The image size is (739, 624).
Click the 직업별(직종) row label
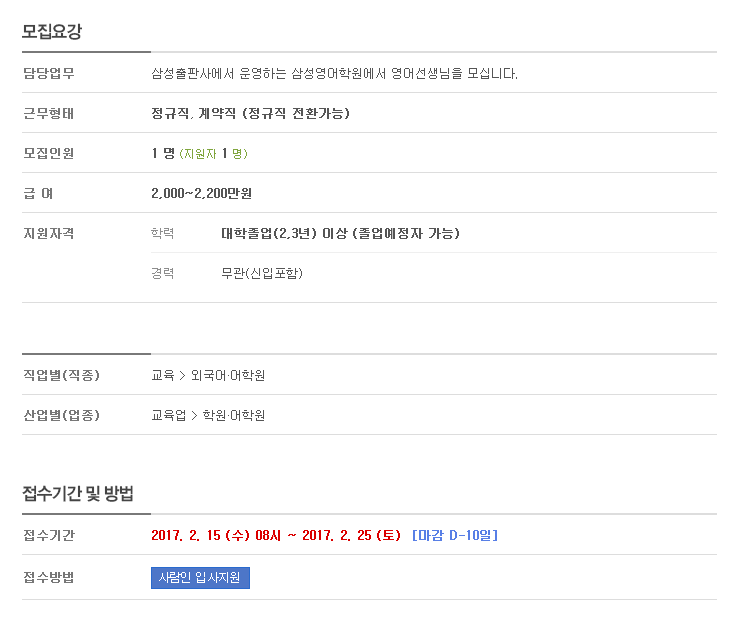[62, 375]
